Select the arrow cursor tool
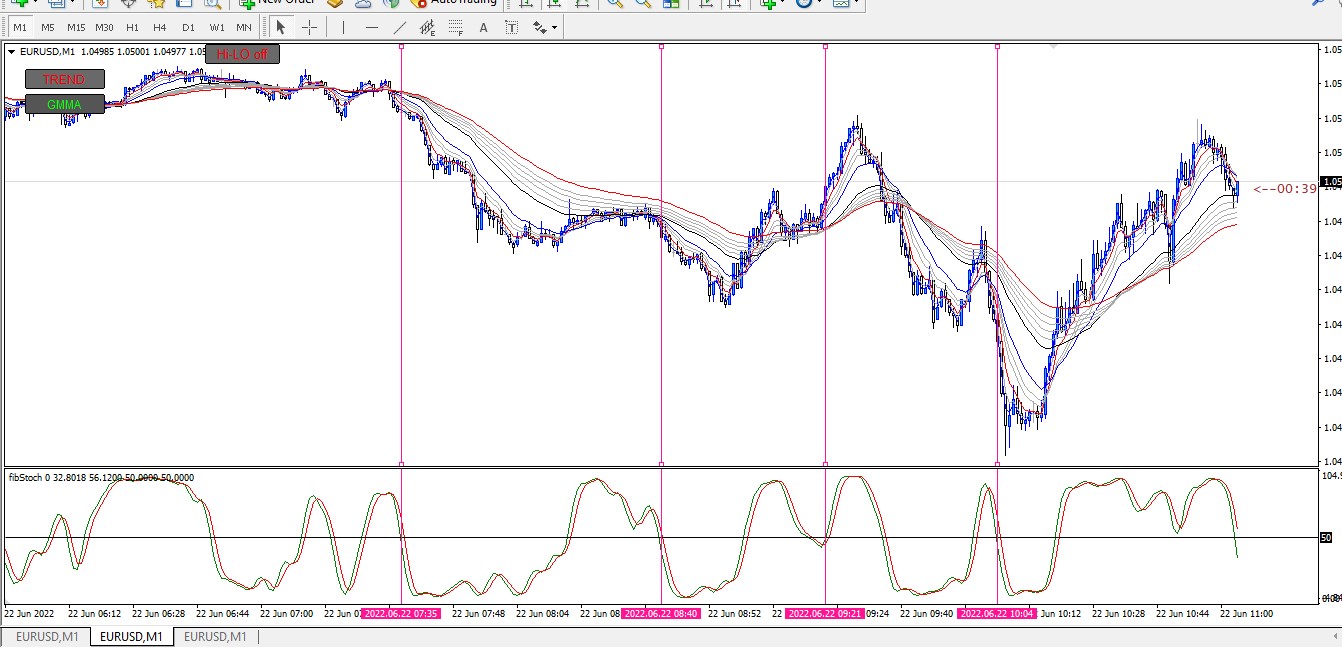Image resolution: width=1342 pixels, height=648 pixels. (281, 27)
